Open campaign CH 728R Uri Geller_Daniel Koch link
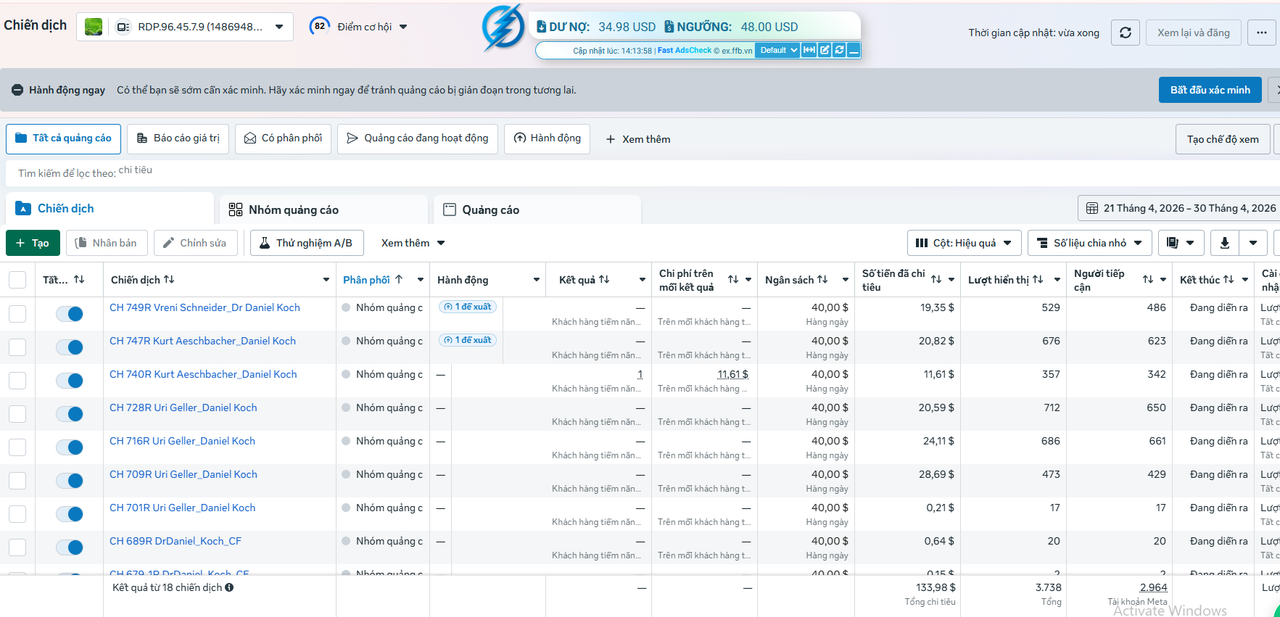The height and width of the screenshot is (617, 1280). tap(183, 408)
